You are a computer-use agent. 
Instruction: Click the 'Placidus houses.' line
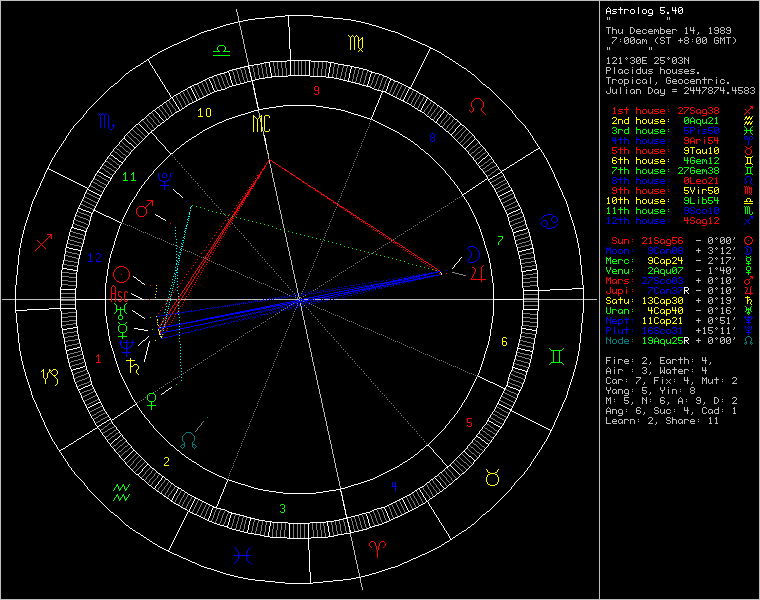(652, 71)
